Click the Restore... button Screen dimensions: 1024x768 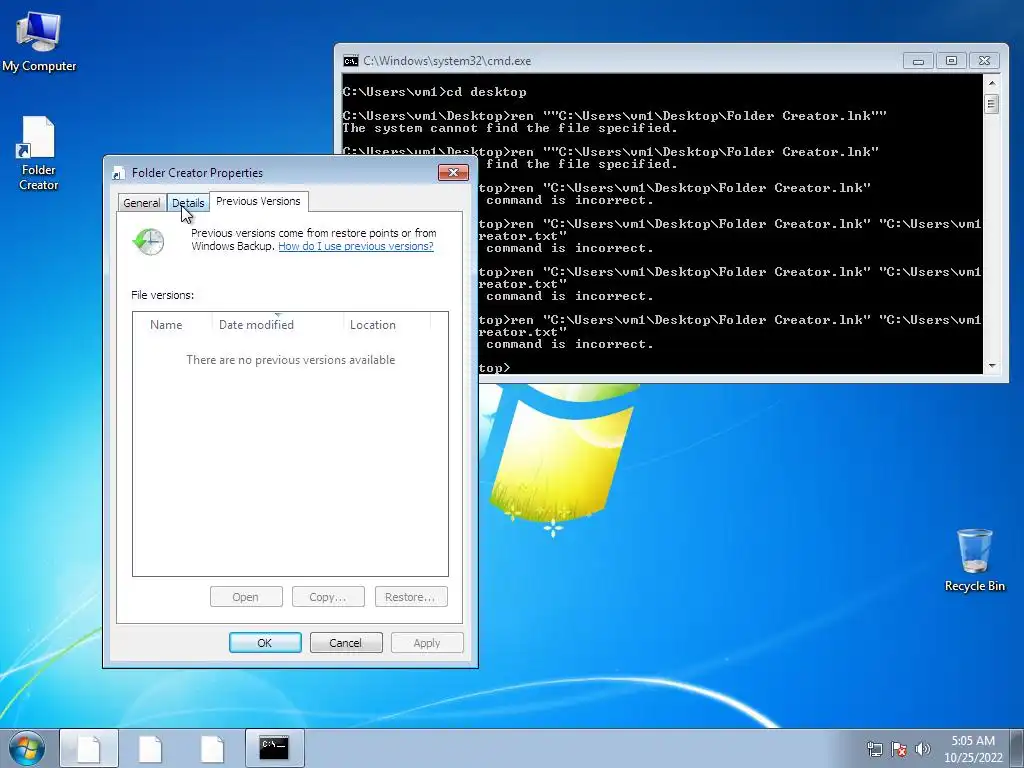click(411, 597)
